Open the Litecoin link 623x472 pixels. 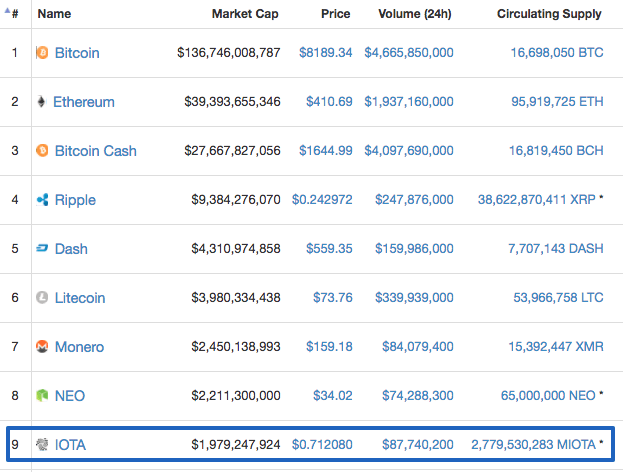tap(80, 298)
